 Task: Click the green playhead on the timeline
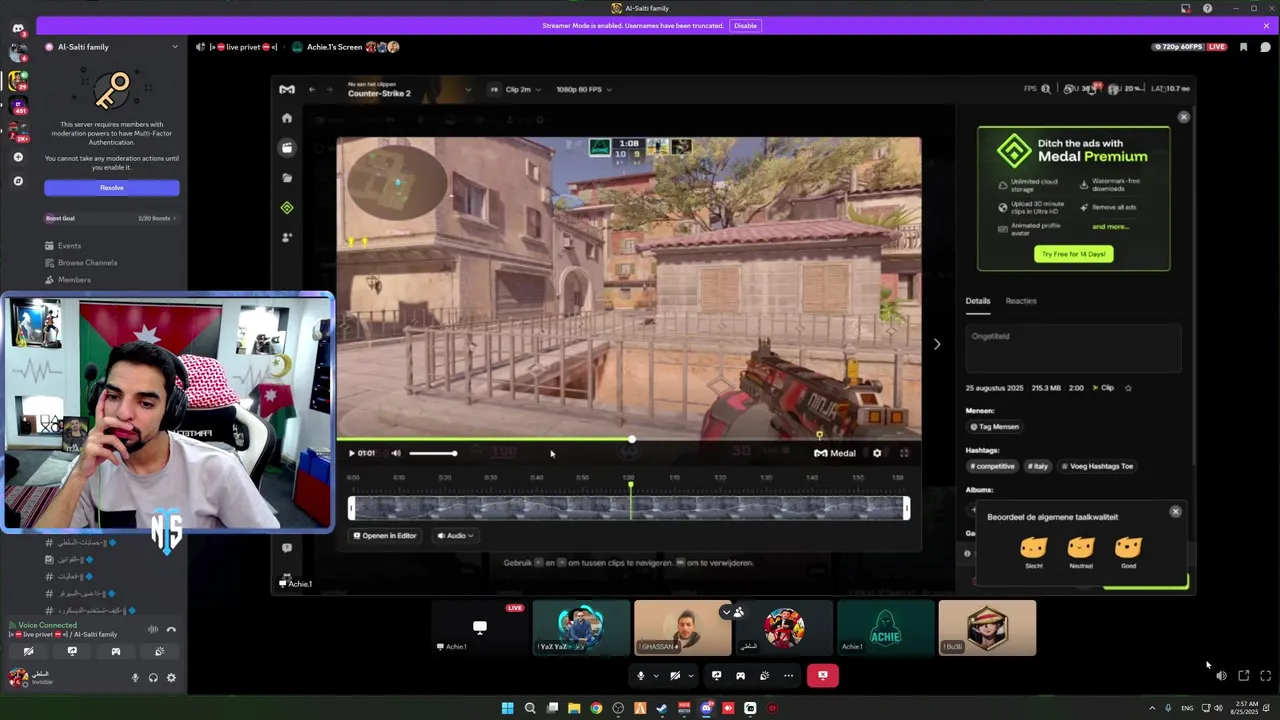tap(630, 486)
